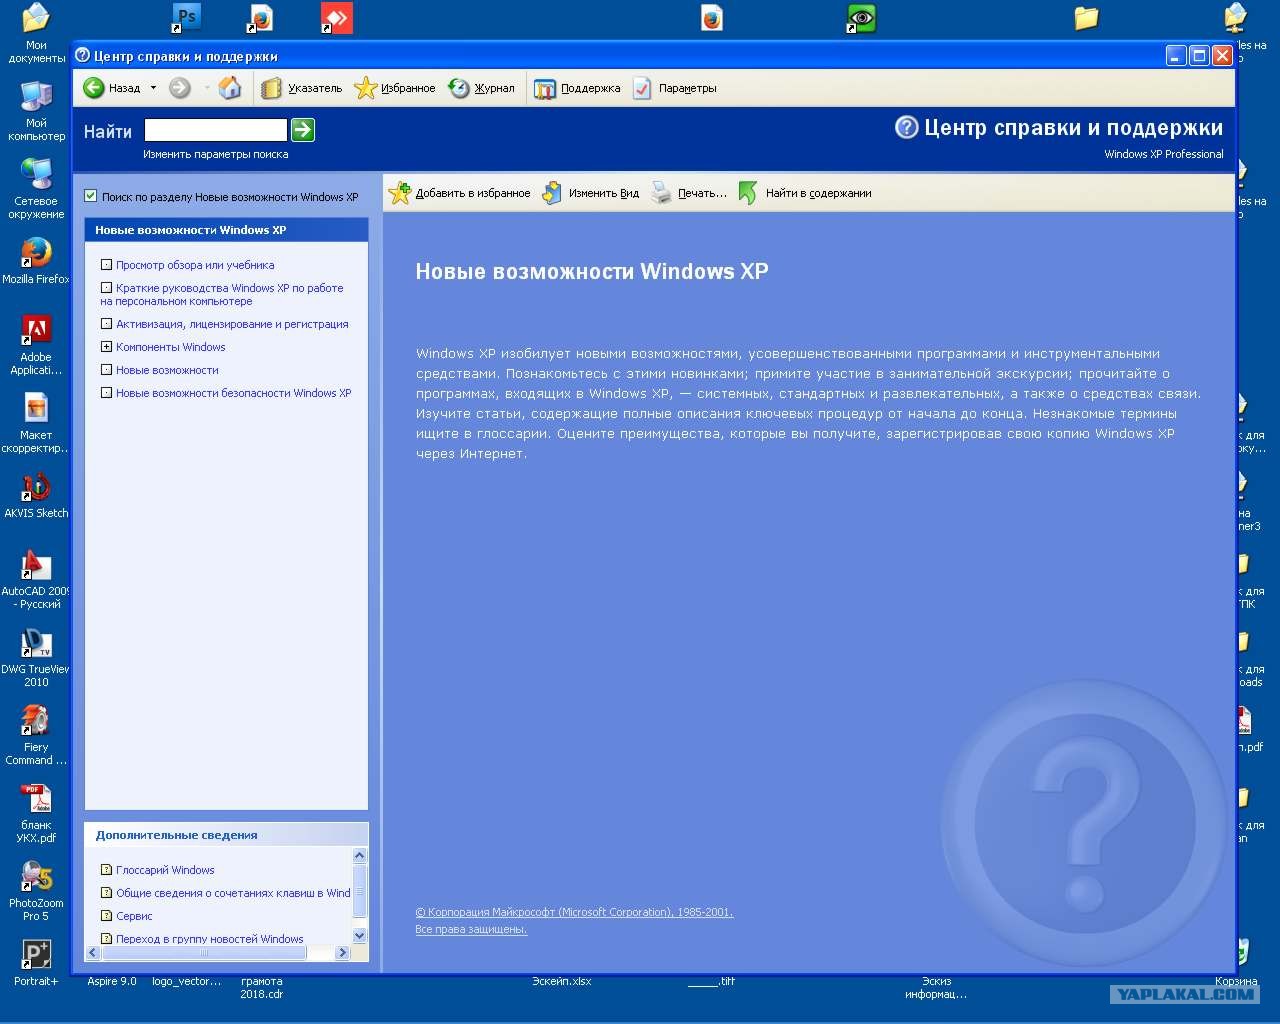Open Краткие руководства Windows XP topic
Viewport: 1280px width, 1024px height.
222,294
